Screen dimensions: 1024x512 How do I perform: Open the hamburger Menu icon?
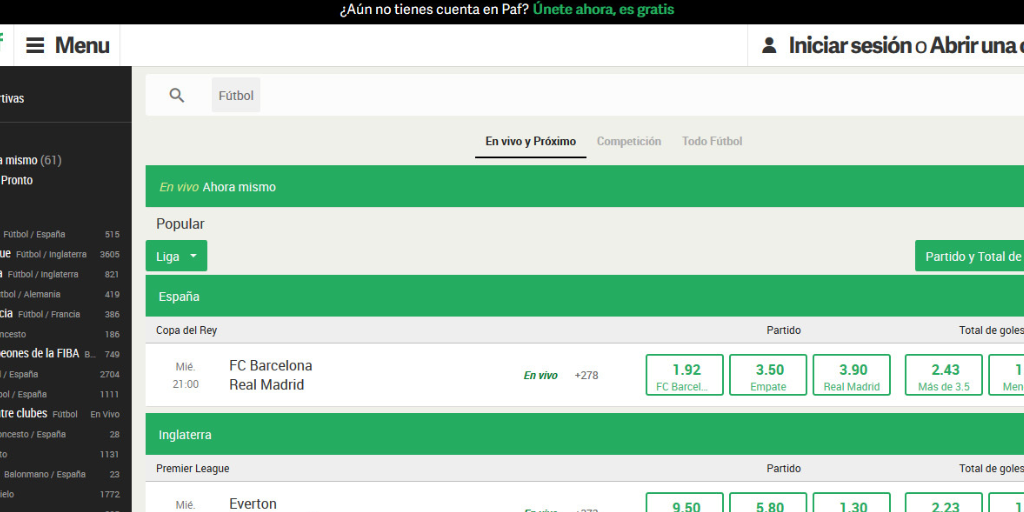click(35, 45)
